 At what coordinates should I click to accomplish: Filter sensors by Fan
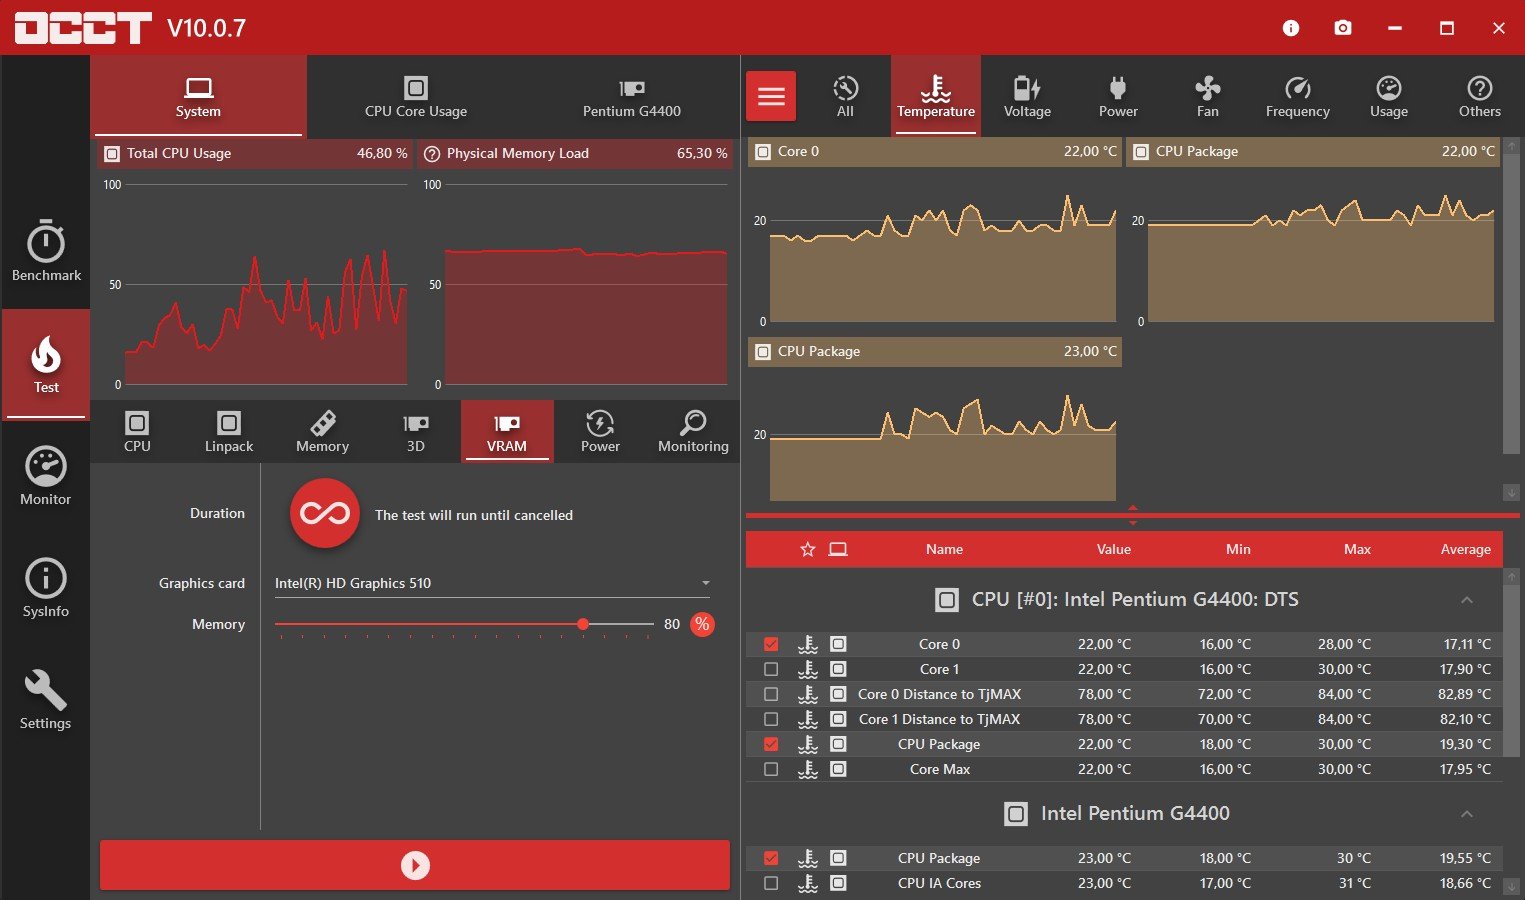[x=1208, y=96]
